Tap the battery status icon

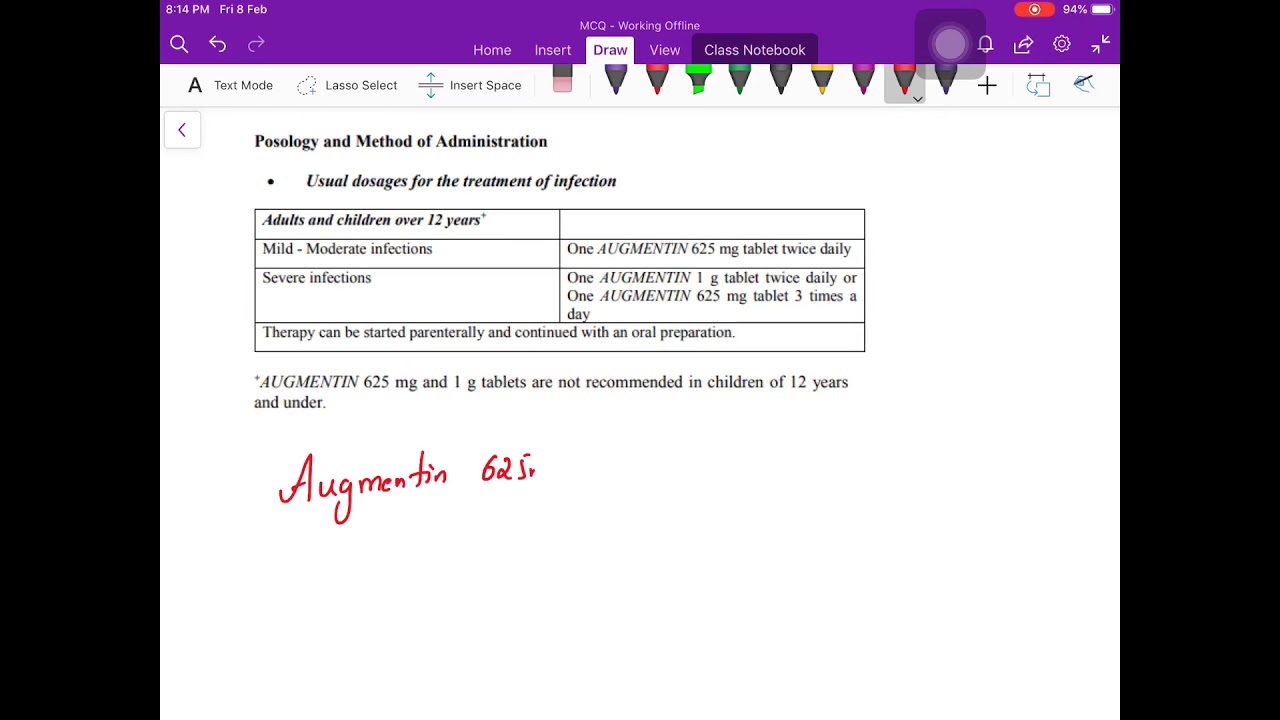click(1102, 9)
